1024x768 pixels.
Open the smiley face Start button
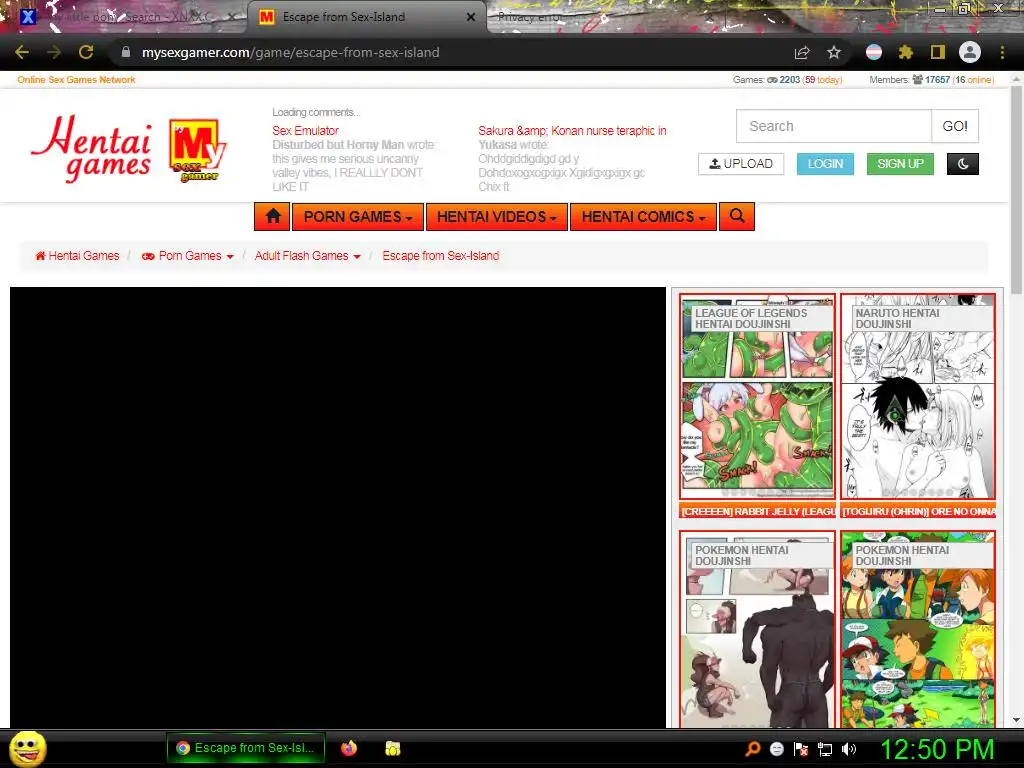(27, 748)
